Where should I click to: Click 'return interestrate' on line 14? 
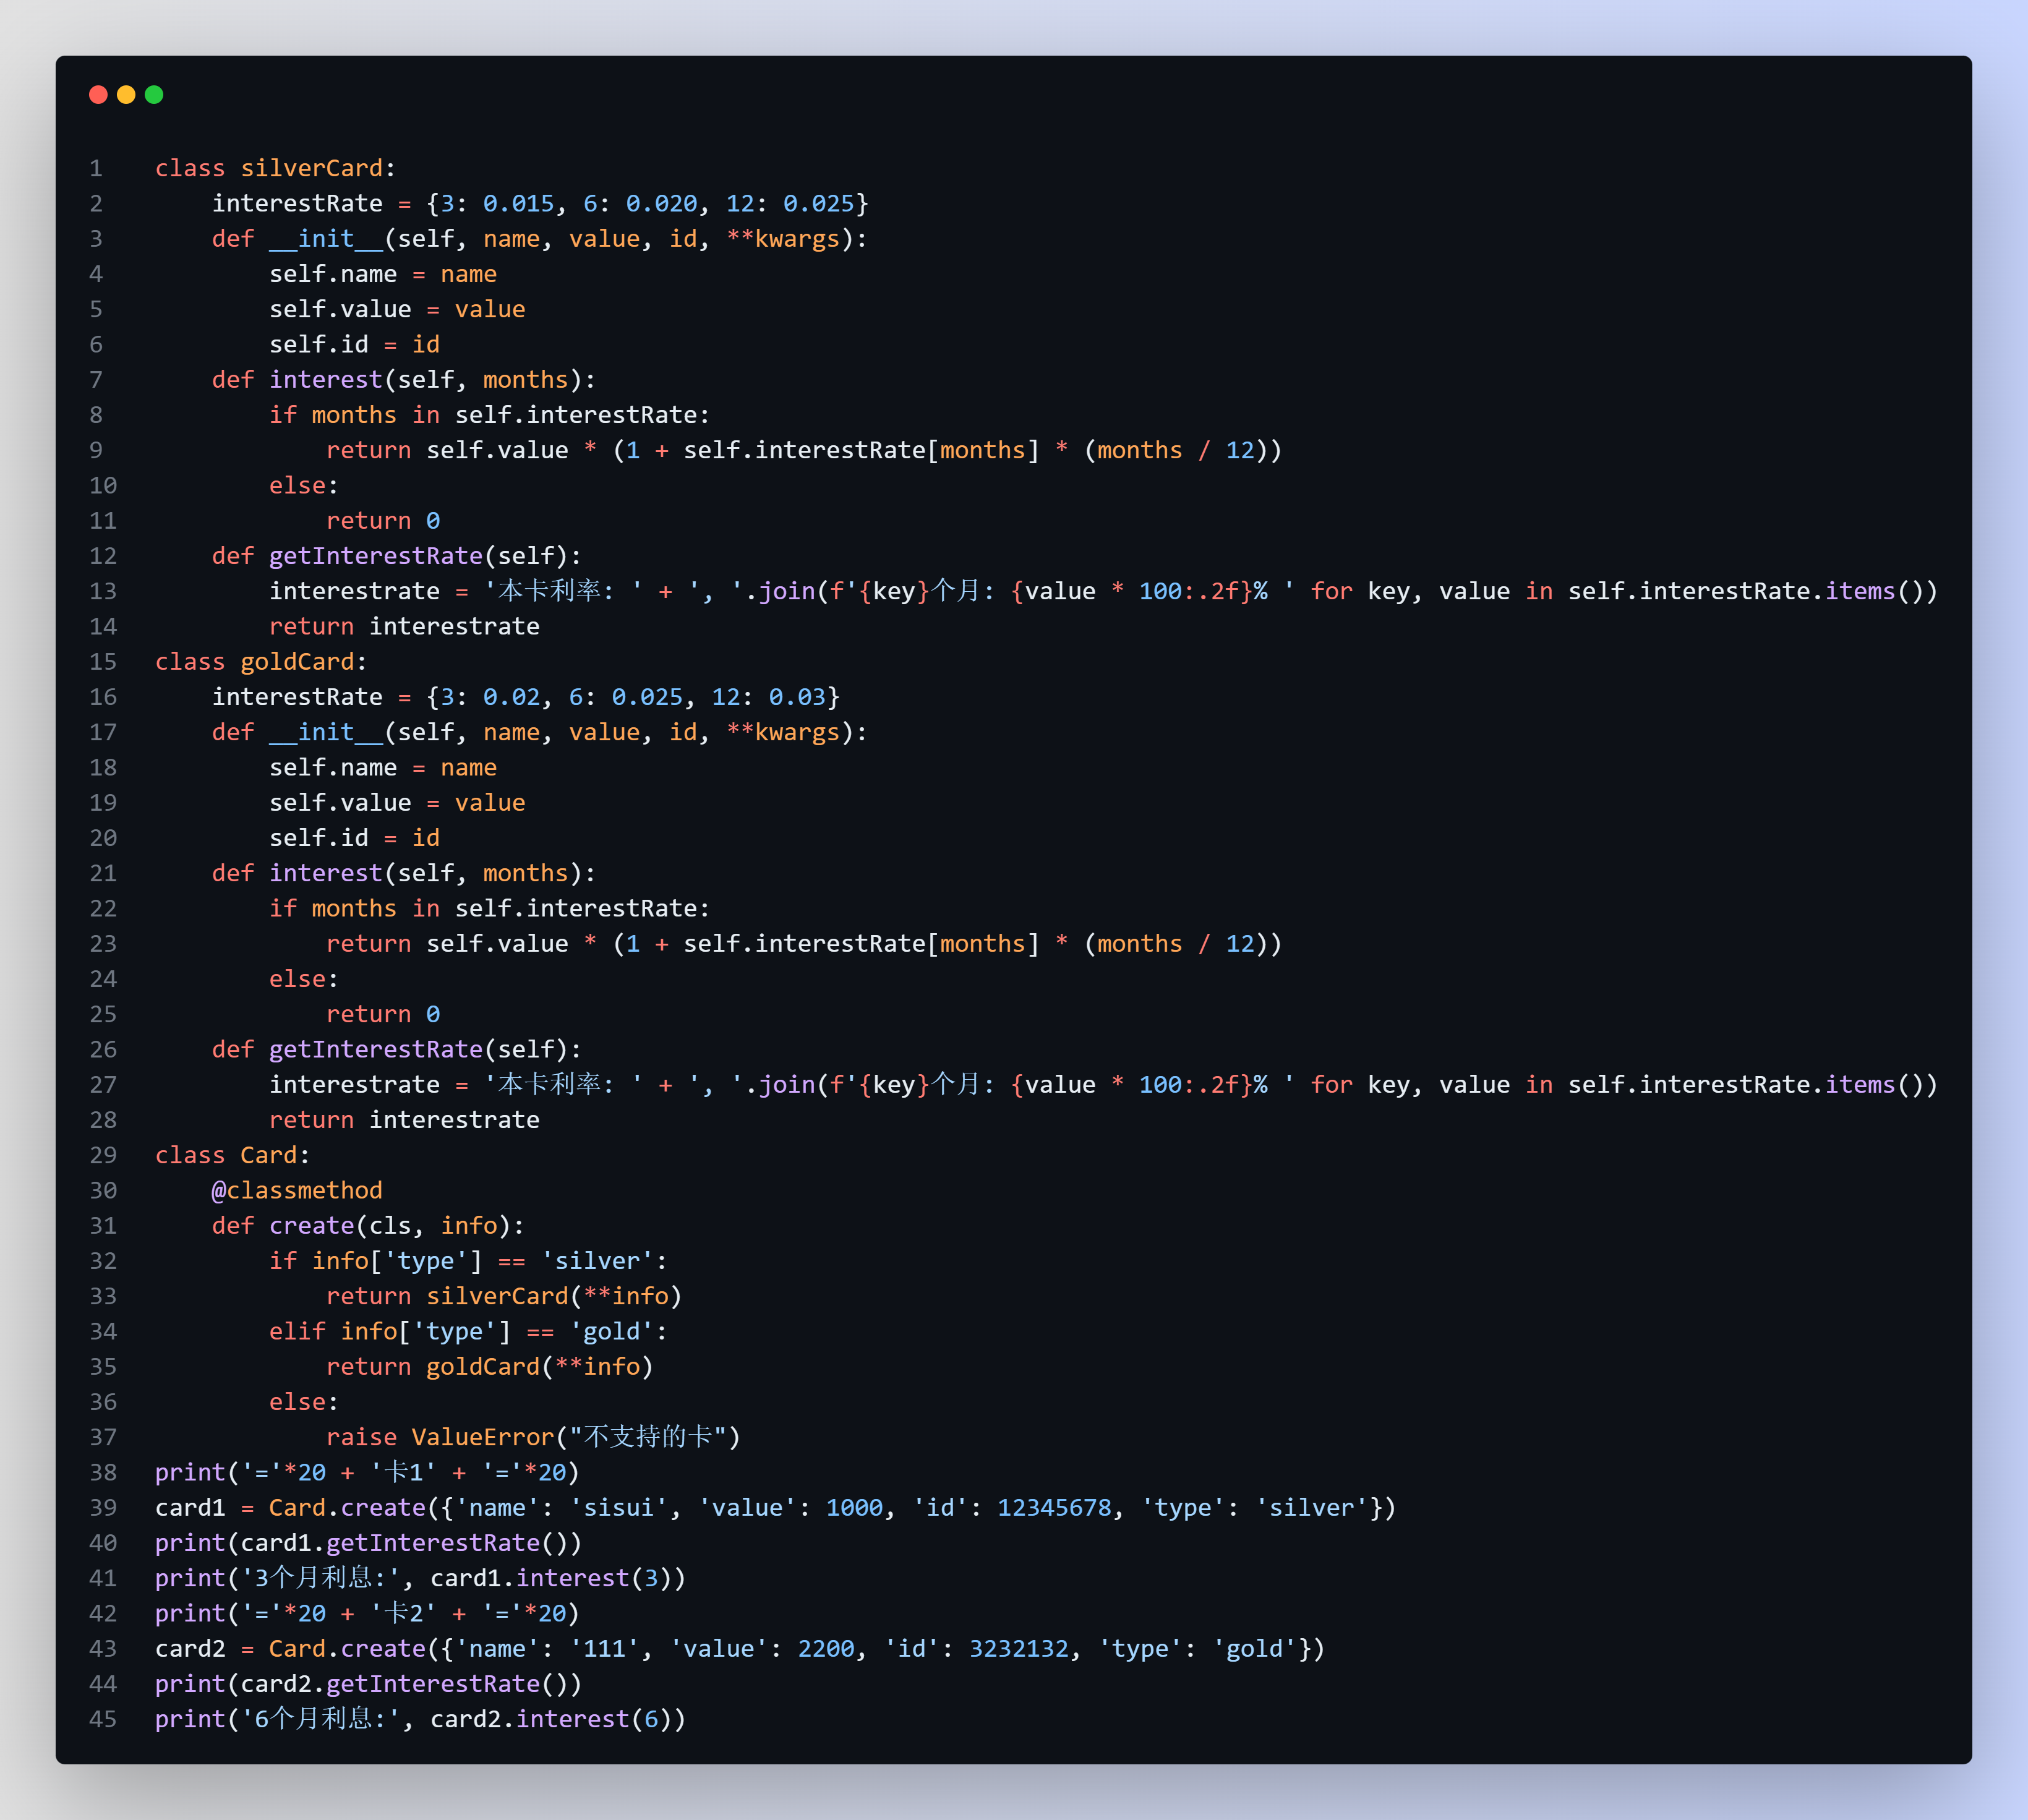pyautogui.click(x=404, y=626)
